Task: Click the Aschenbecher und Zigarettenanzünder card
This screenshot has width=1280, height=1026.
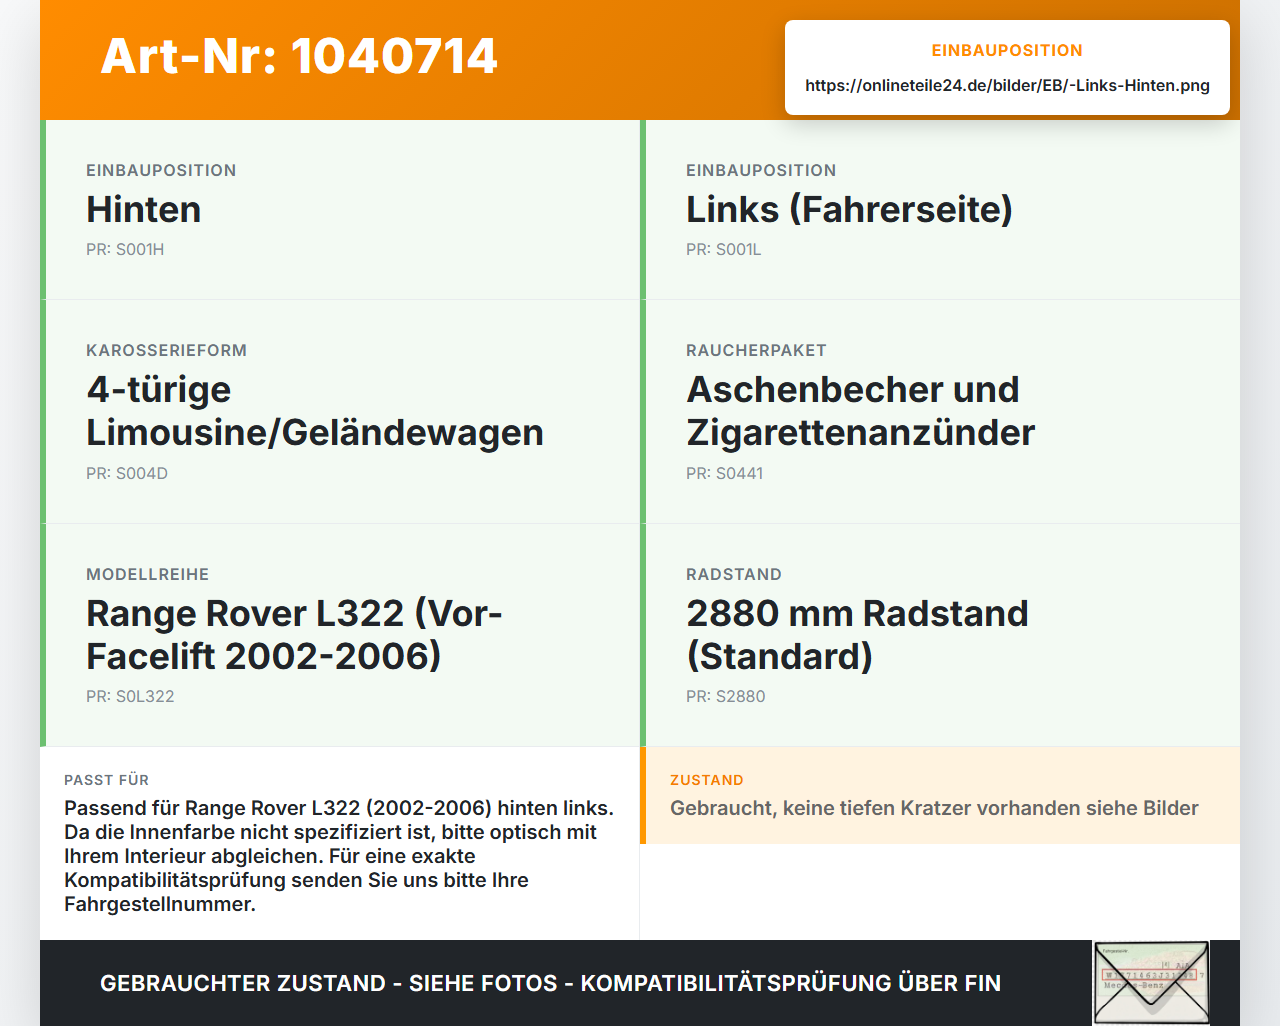Action: click(940, 412)
